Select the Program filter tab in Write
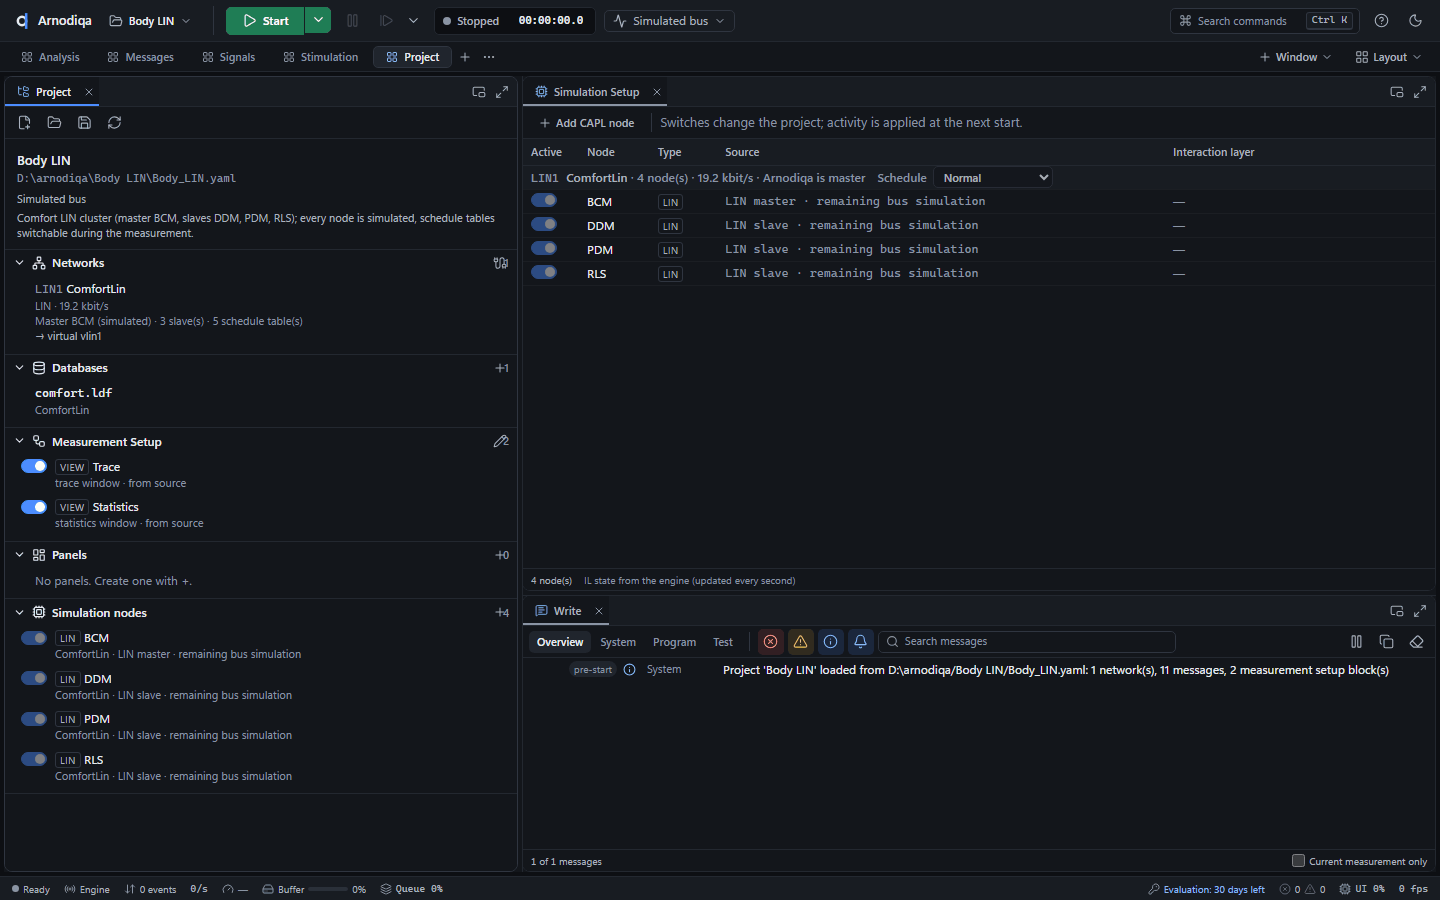This screenshot has height=900, width=1440. coord(674,642)
